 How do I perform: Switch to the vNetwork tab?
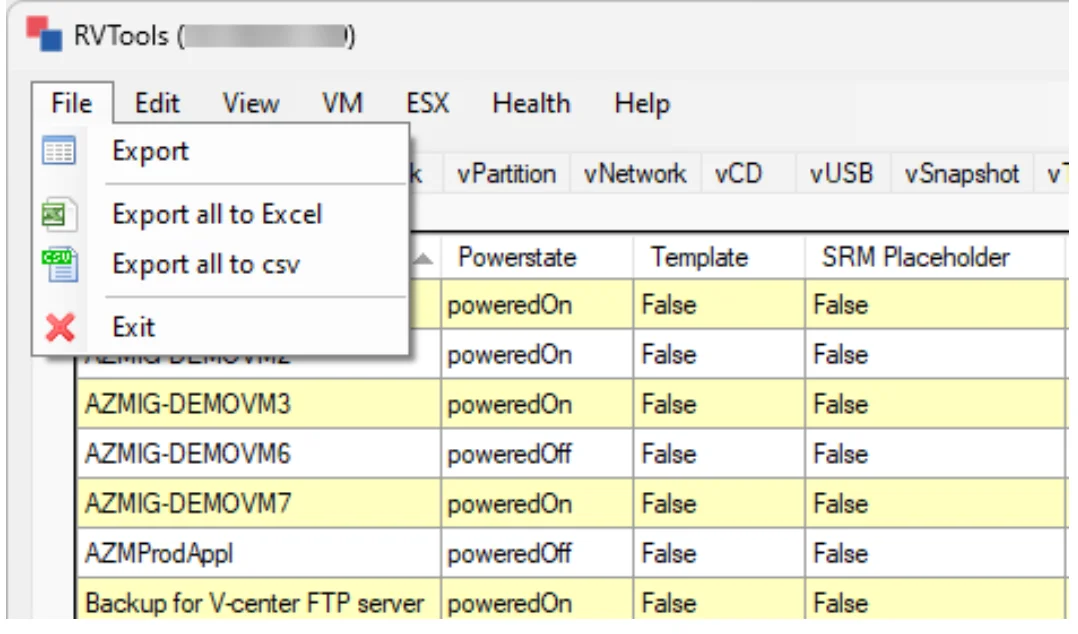(635, 174)
